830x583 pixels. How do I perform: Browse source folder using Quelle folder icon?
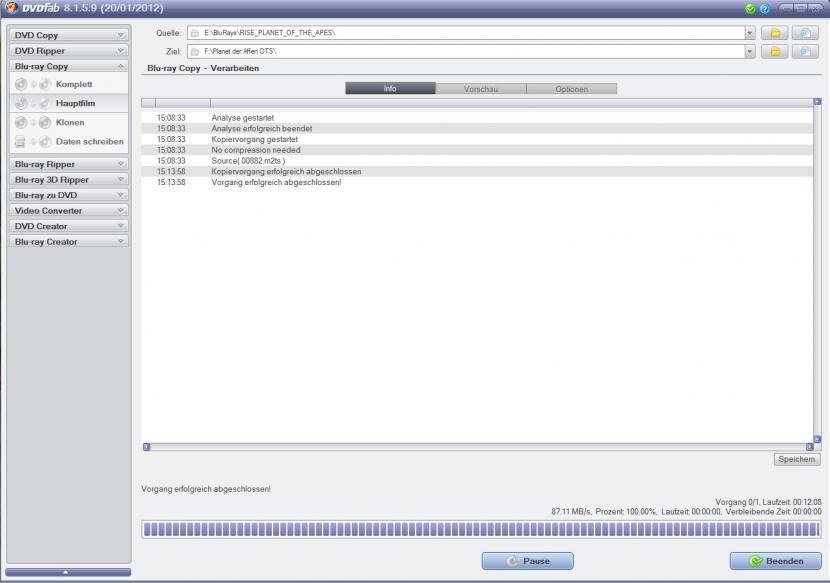tap(775, 33)
